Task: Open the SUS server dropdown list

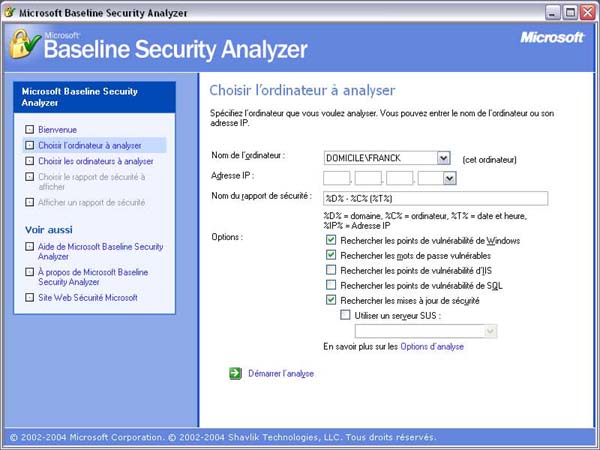Action: point(490,331)
